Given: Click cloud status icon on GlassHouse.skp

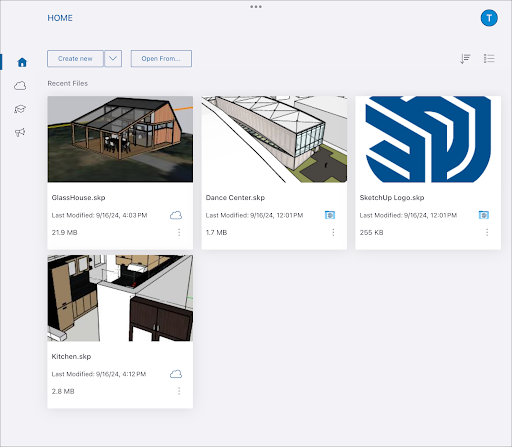Looking at the screenshot, I should [x=176, y=215].
